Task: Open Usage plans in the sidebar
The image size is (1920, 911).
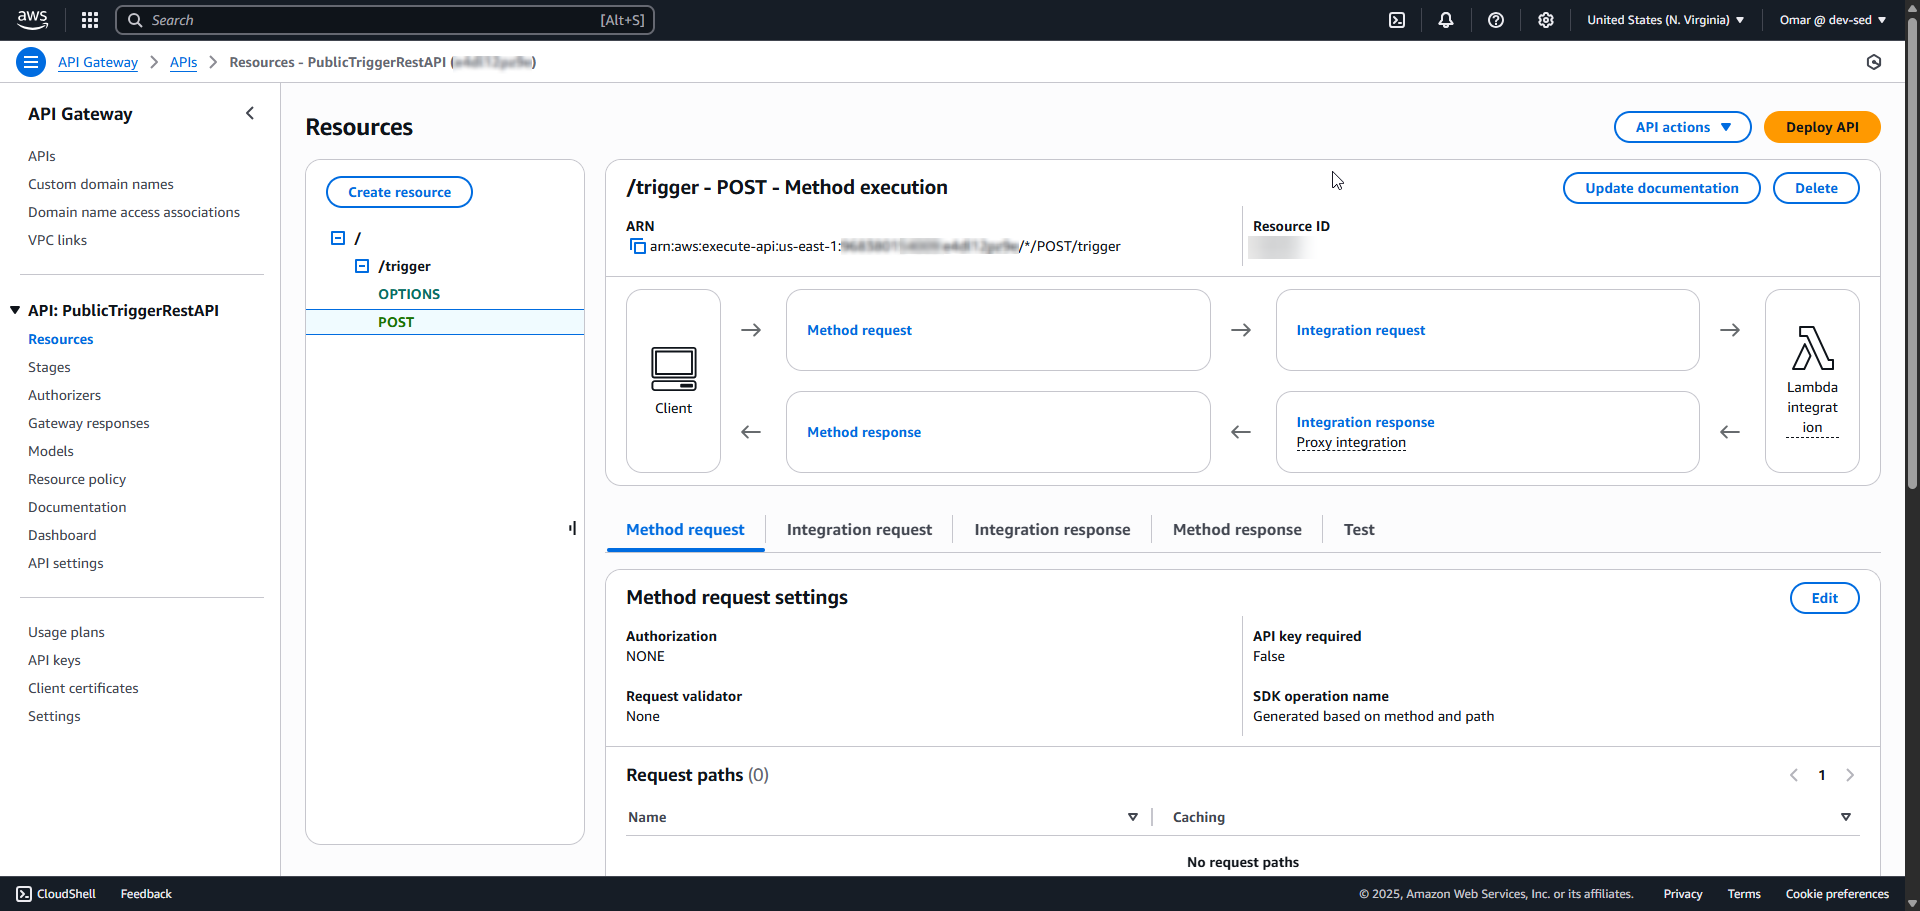Action: 66,632
